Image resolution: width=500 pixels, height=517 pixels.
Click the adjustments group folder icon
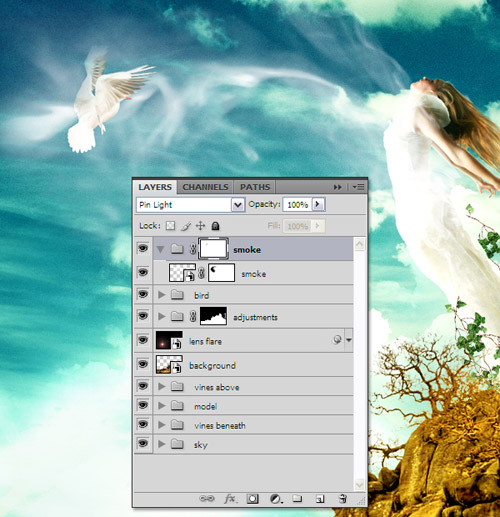click(x=177, y=316)
